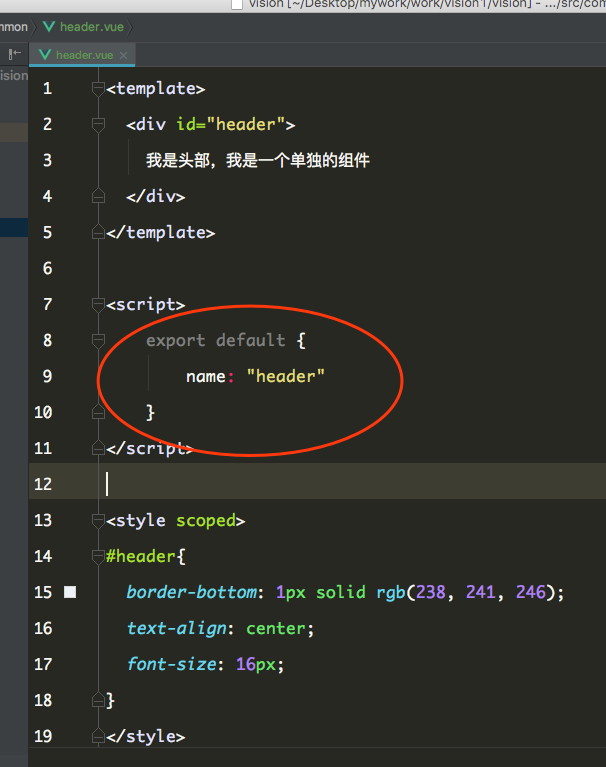606x767 pixels.
Task: Toggle fold end marker on line 10
Action: pyautogui.click(x=98, y=413)
